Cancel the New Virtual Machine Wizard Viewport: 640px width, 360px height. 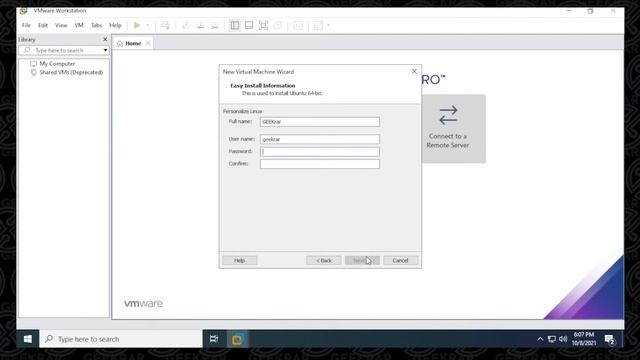click(x=400, y=260)
